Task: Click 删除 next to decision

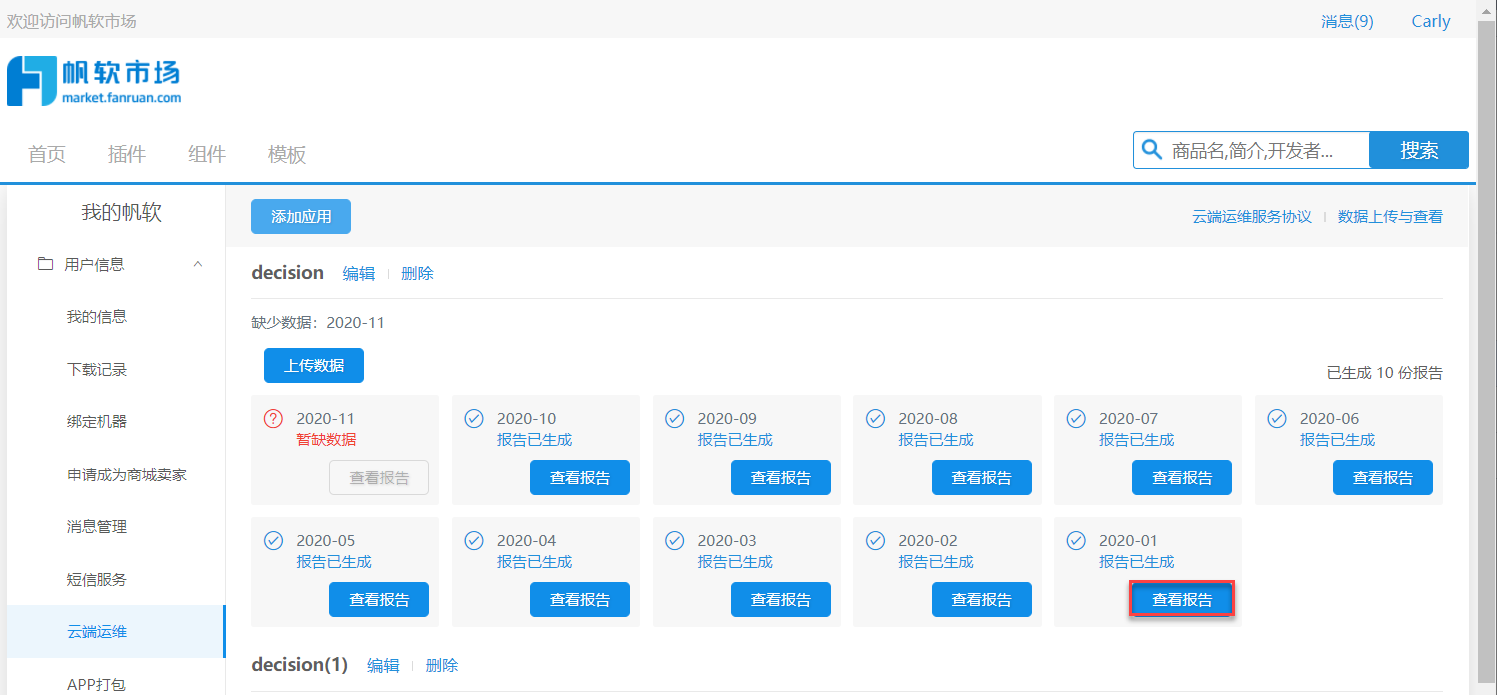Action: click(x=417, y=273)
